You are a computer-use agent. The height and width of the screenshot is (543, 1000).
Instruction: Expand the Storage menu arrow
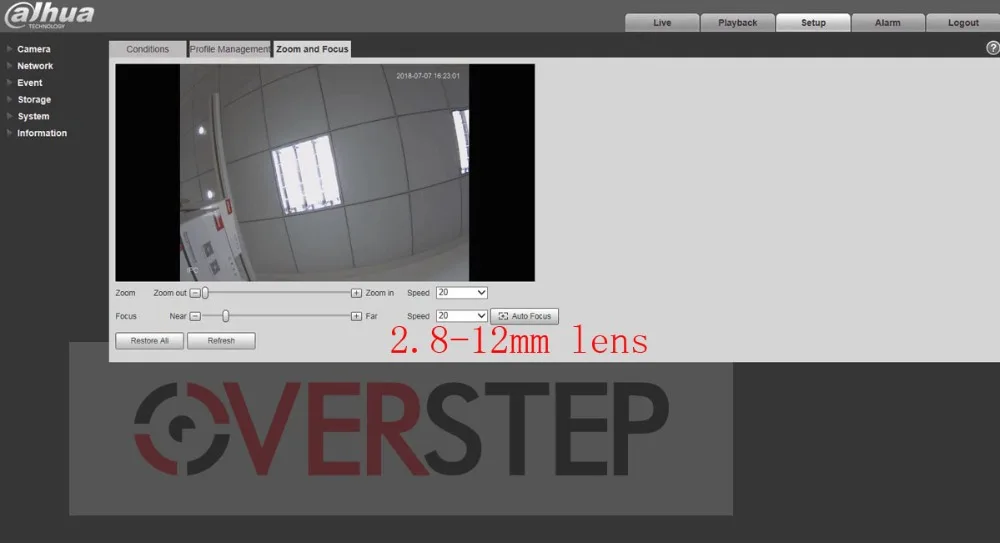[x=10, y=99]
